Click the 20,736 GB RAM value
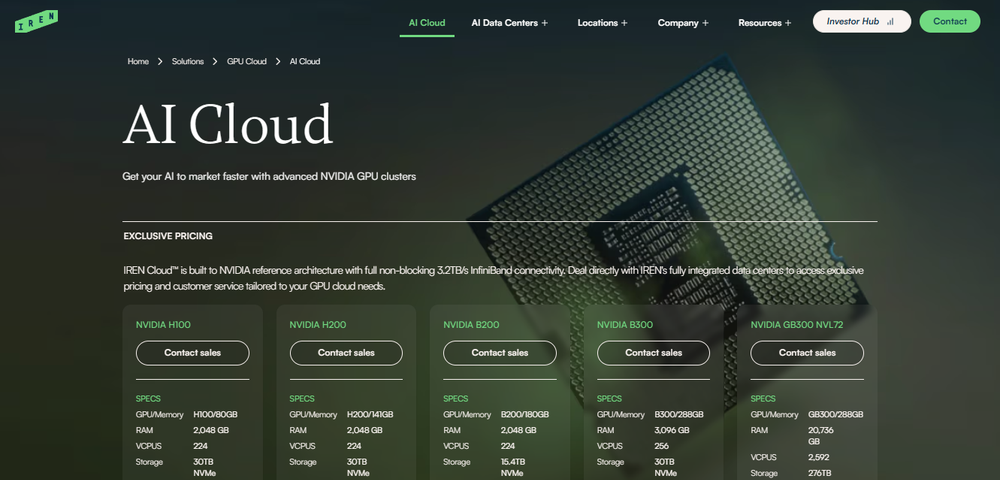 [821, 436]
